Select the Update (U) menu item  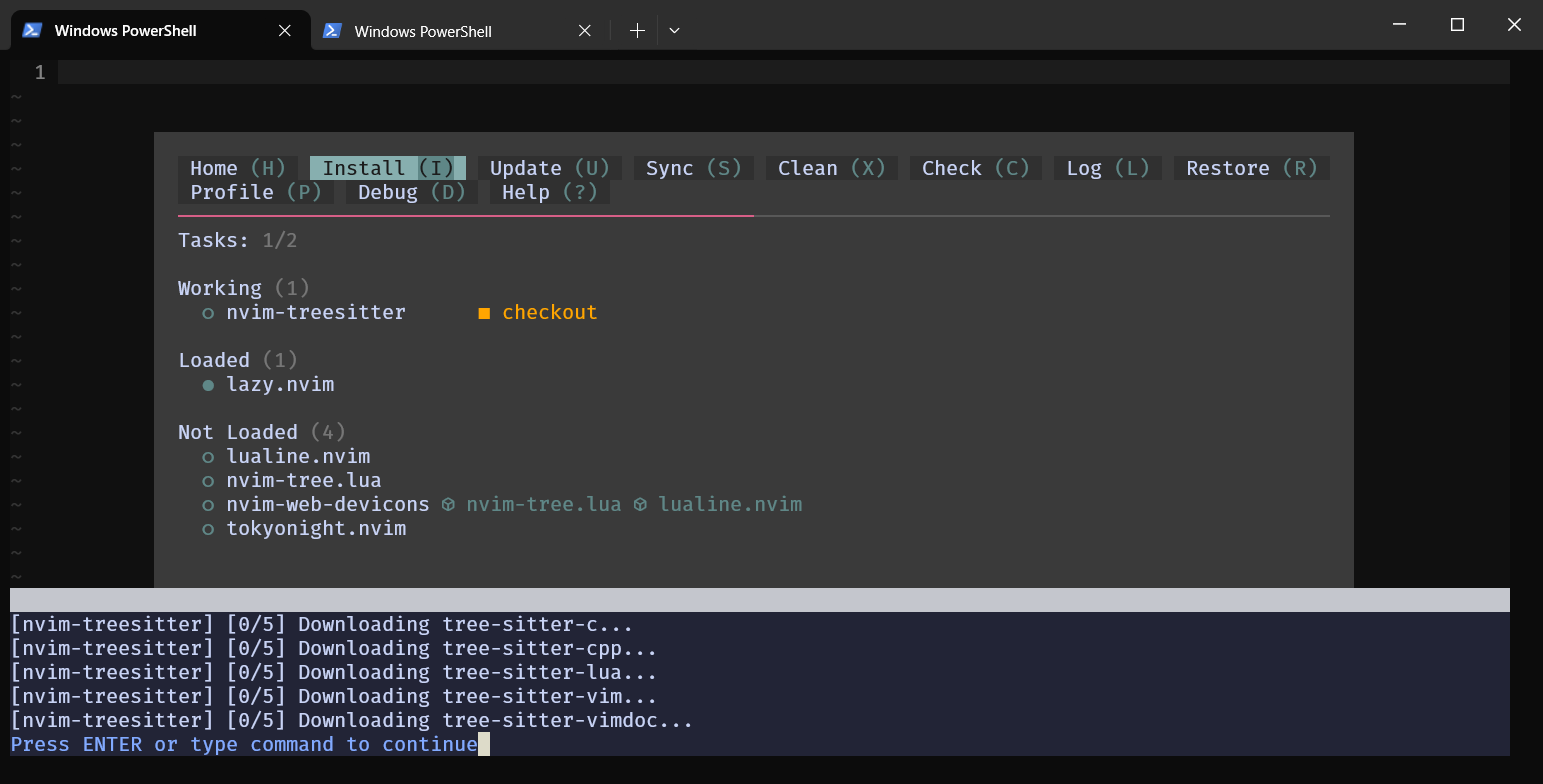pos(549,168)
